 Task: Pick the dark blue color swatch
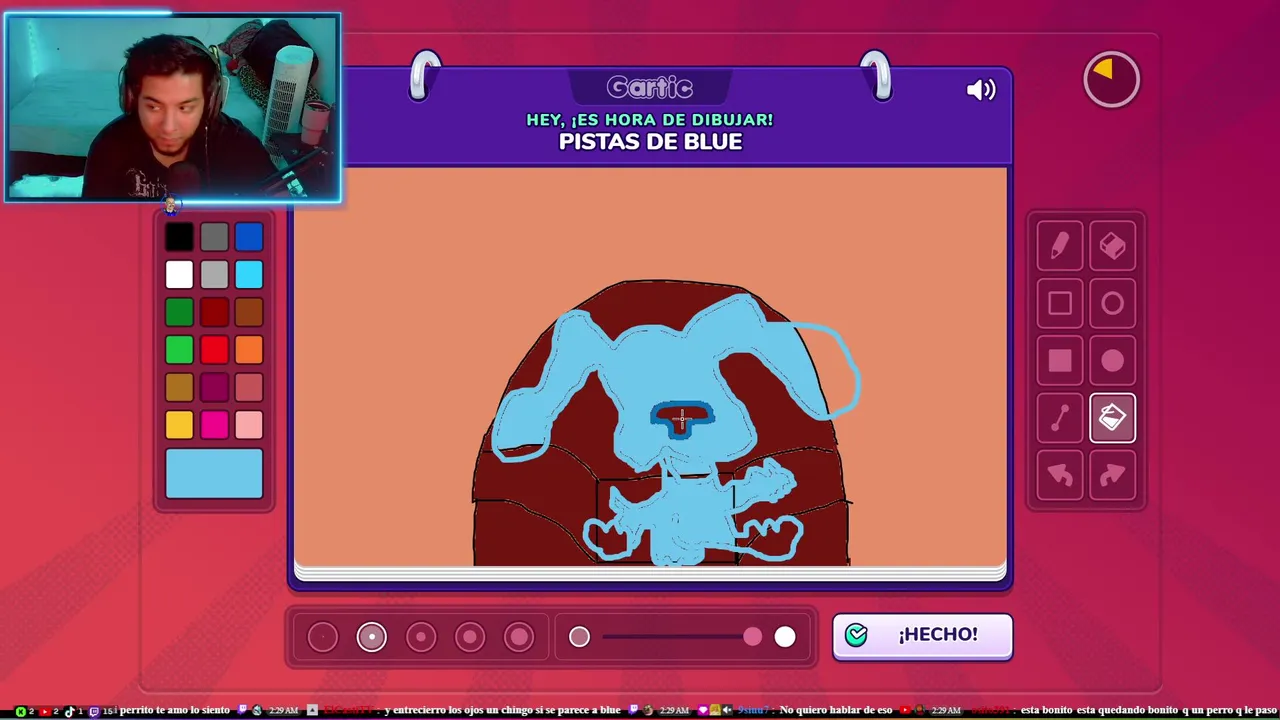pos(249,237)
